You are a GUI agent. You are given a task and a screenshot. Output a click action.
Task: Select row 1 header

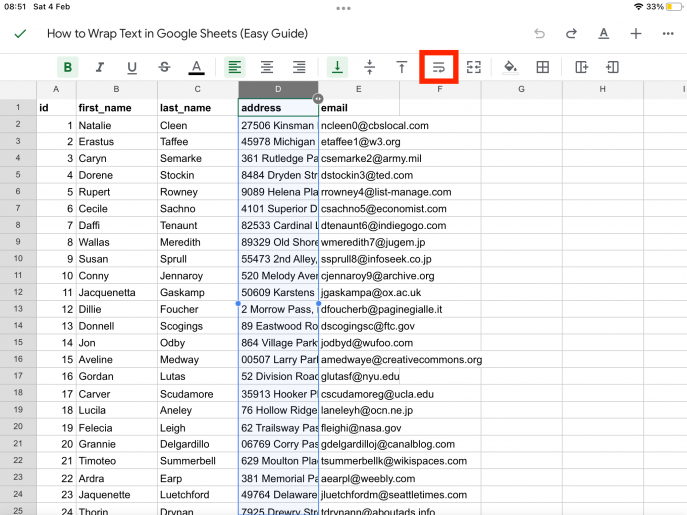[x=18, y=107]
